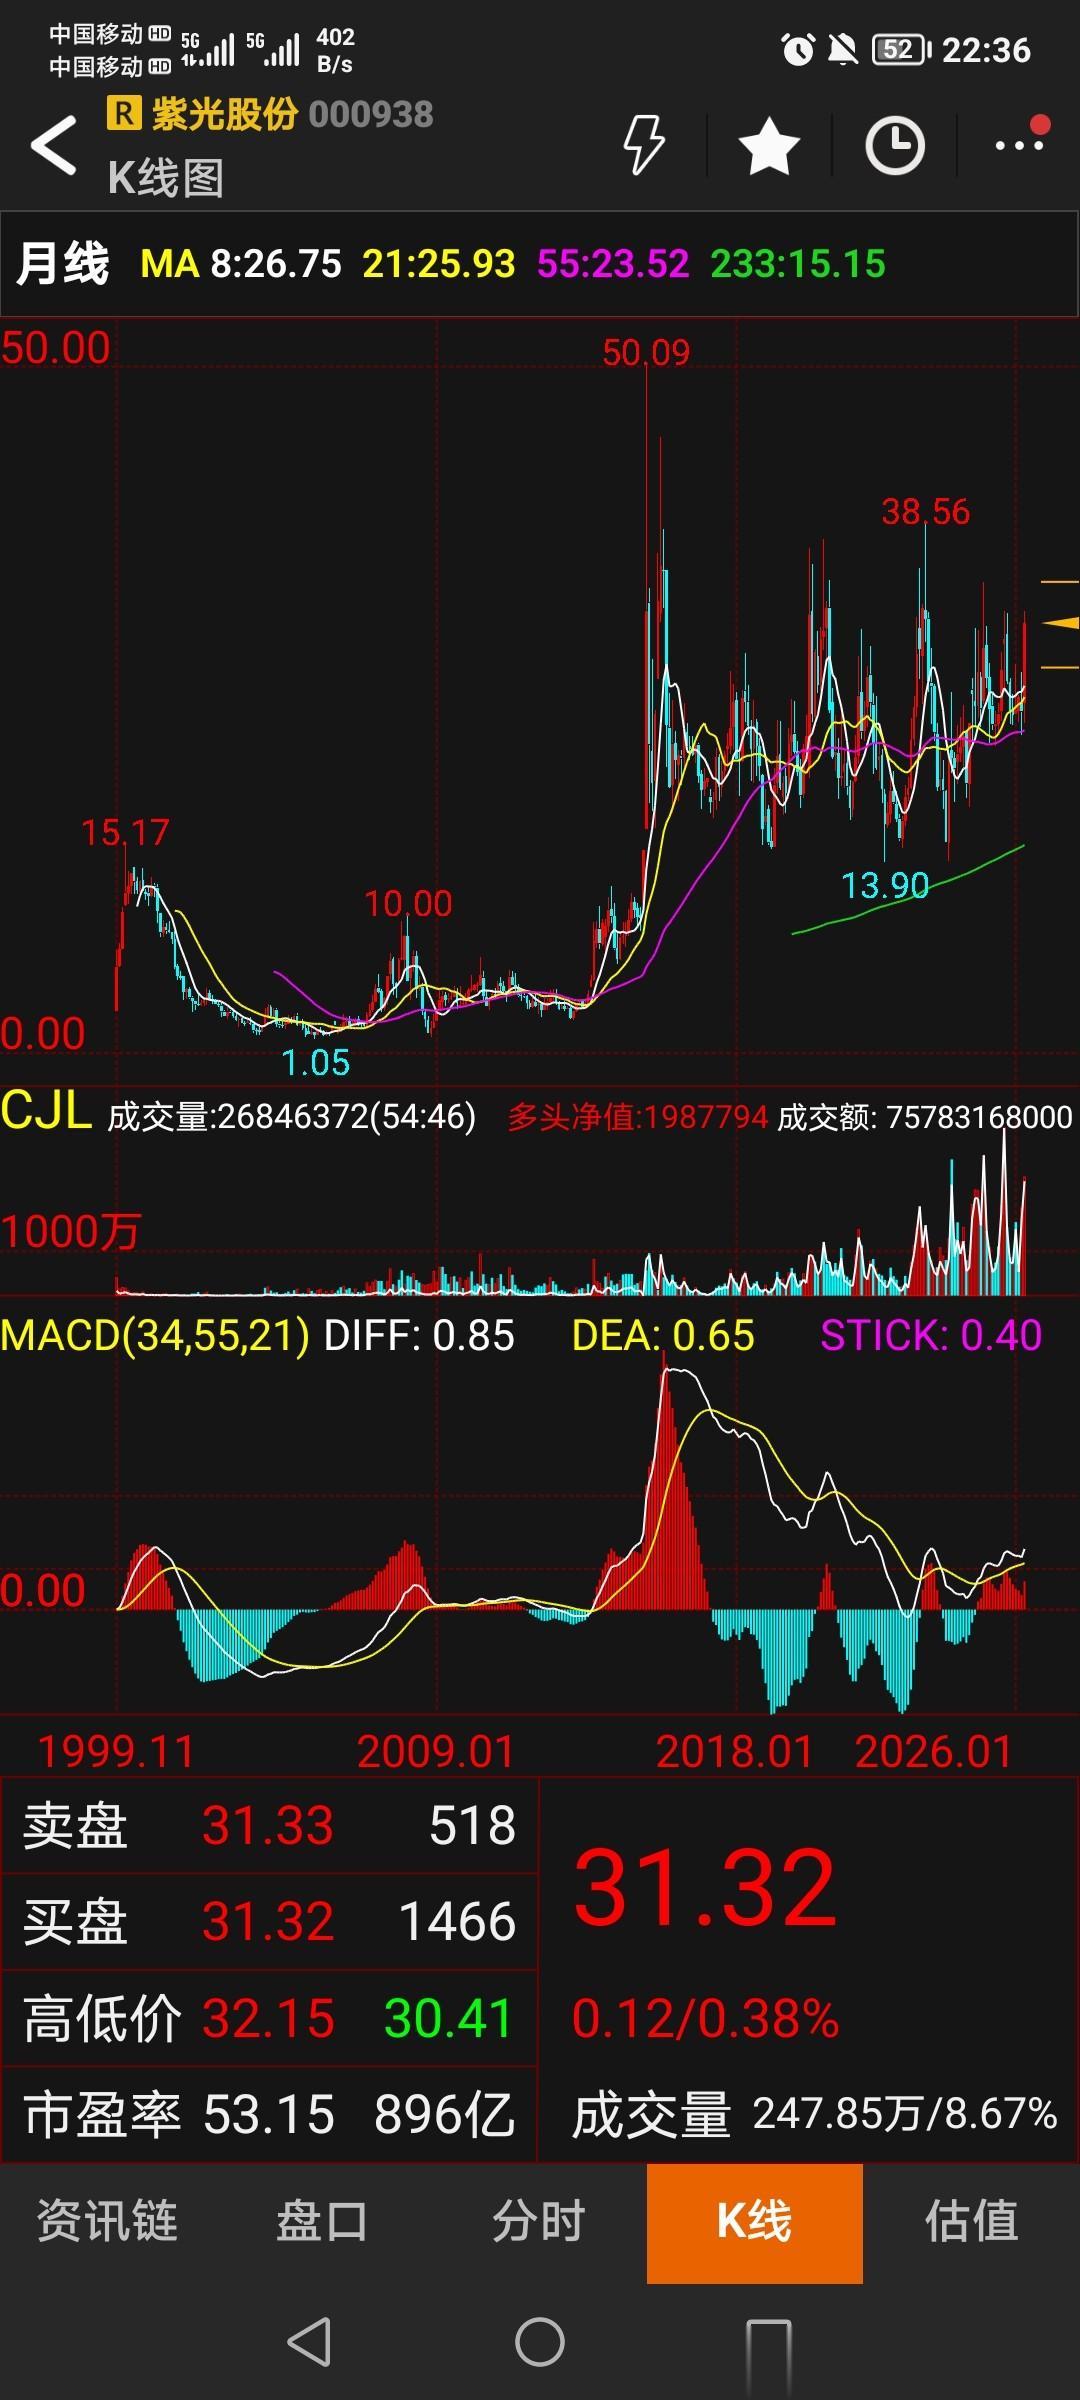The height and width of the screenshot is (2400, 1080).
Task: Tap the CJL volume indicator label
Action: (x=46, y=1111)
